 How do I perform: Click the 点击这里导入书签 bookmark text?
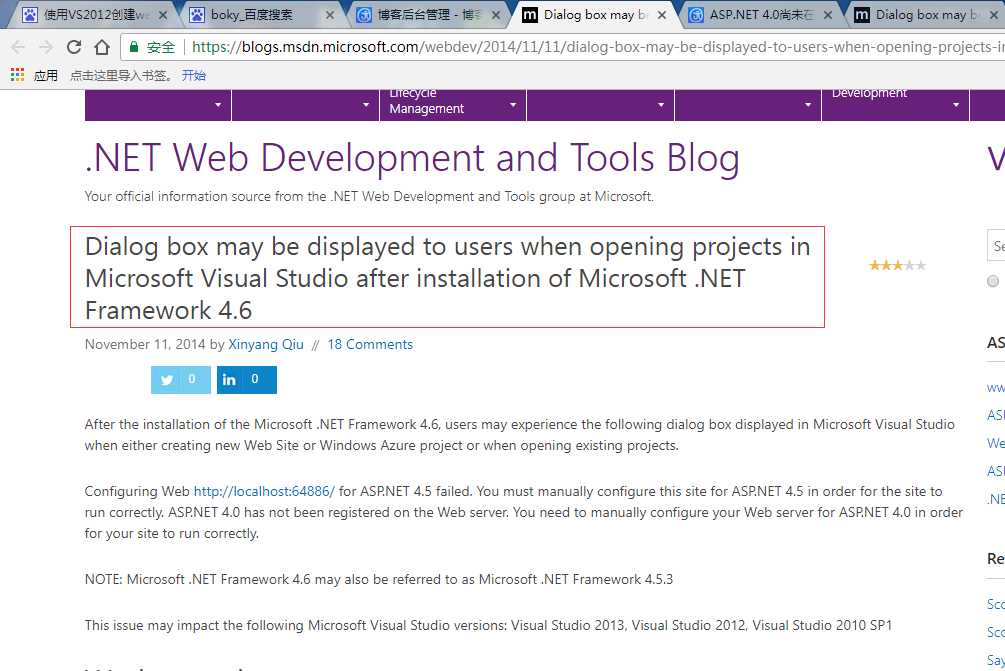click(120, 76)
